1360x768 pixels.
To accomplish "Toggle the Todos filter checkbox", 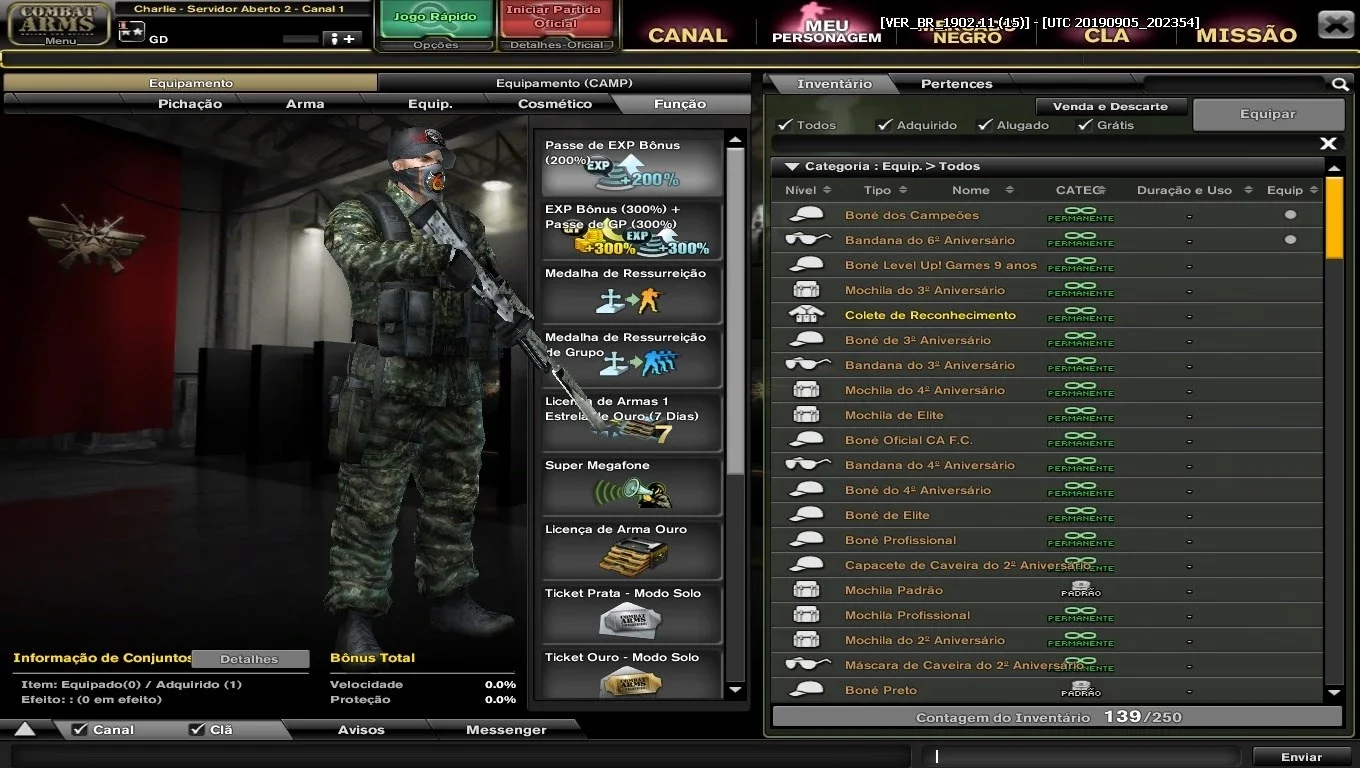I will click(785, 125).
